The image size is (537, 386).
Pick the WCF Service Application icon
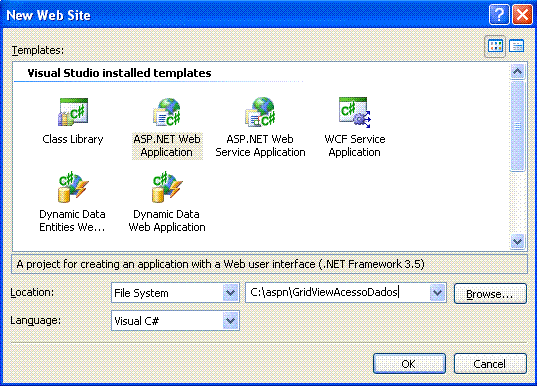[354, 112]
